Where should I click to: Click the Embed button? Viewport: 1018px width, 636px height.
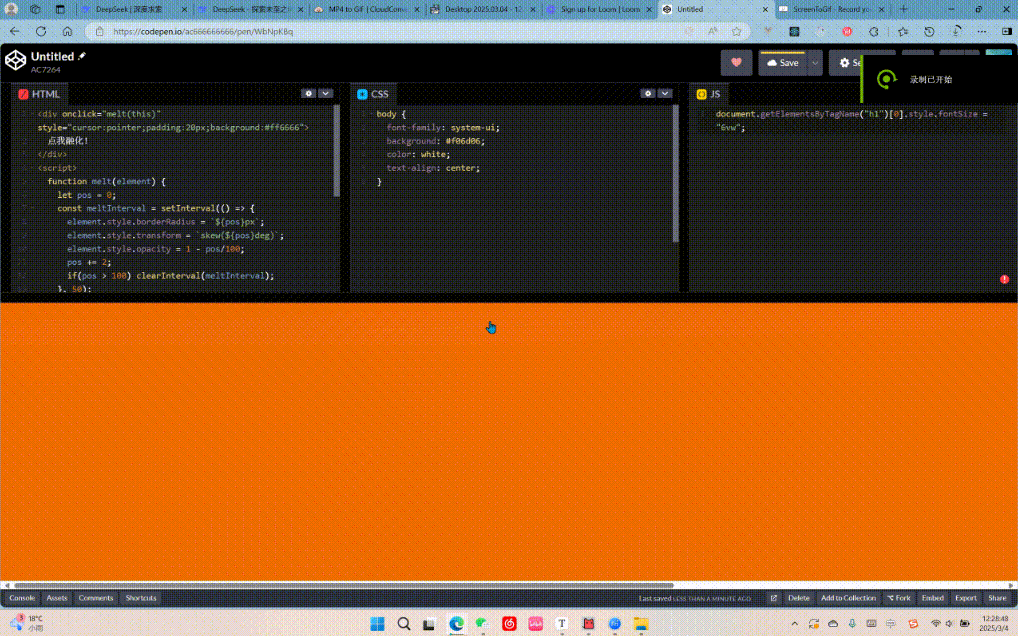[x=932, y=598]
